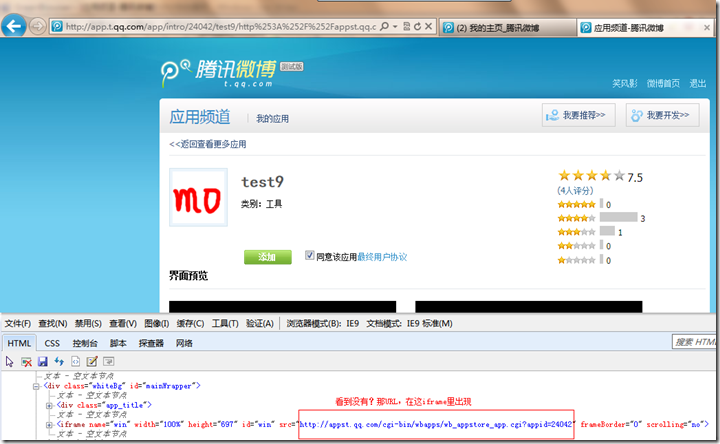Open the 缓存(C) menu
Image resolution: width=720 pixels, height=444 pixels.
(190, 324)
